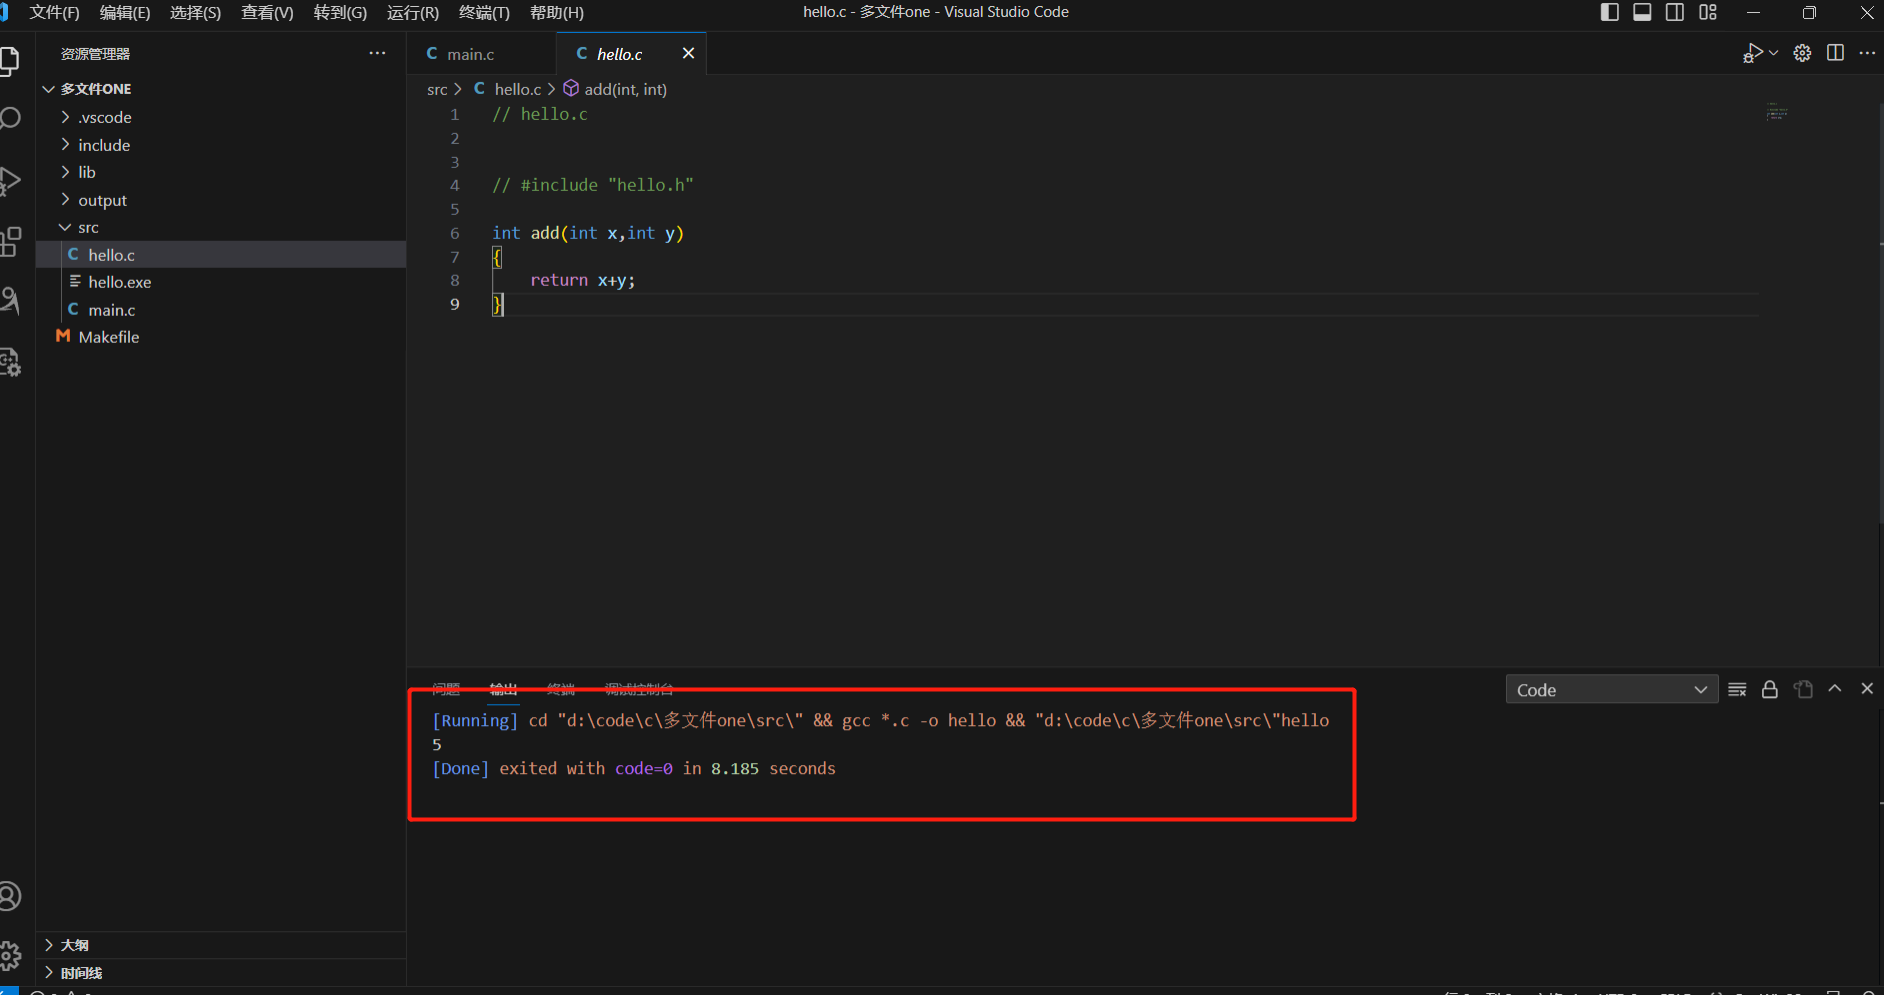The image size is (1884, 995).
Task: Expand the include folder
Action: tap(220, 145)
